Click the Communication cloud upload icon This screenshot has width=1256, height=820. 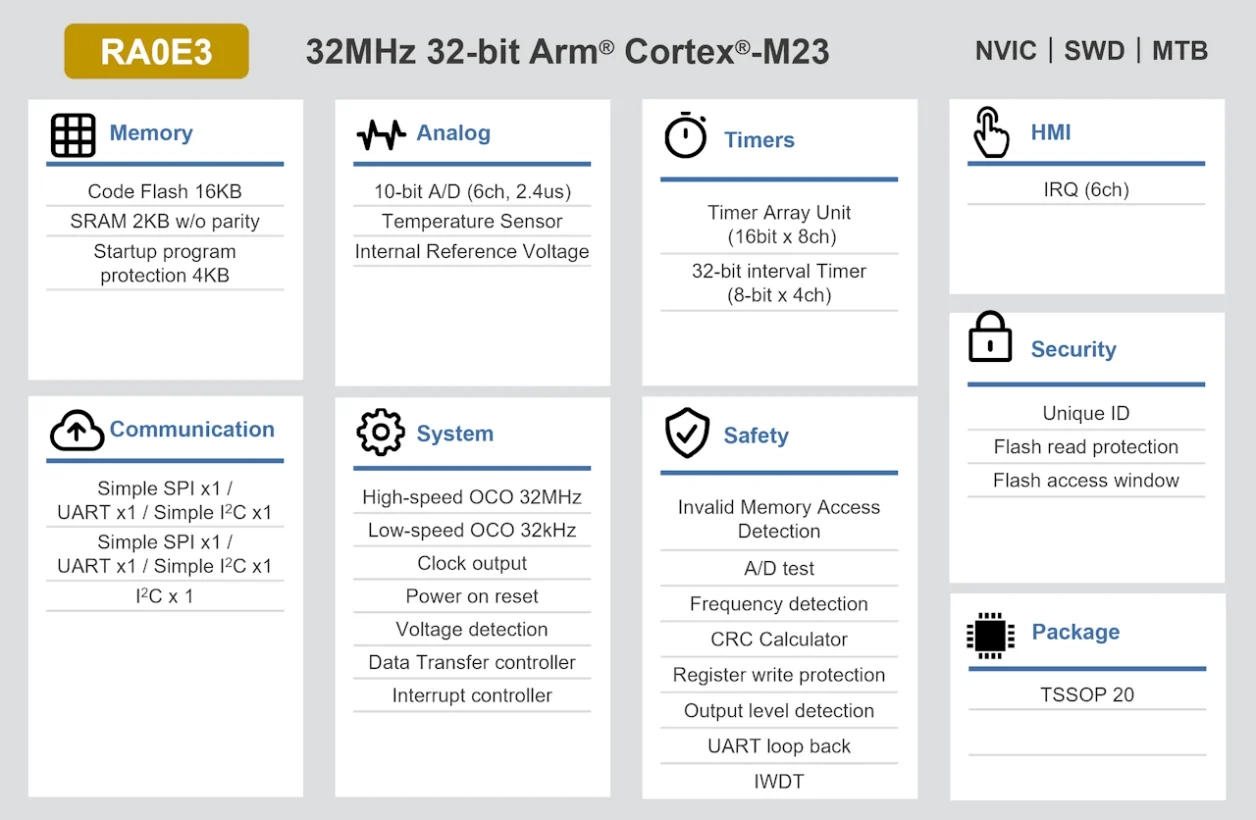tap(77, 430)
